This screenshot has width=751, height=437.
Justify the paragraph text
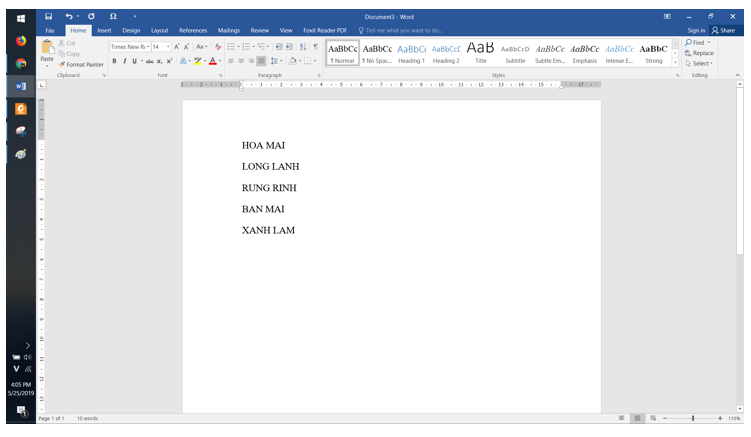(261, 61)
